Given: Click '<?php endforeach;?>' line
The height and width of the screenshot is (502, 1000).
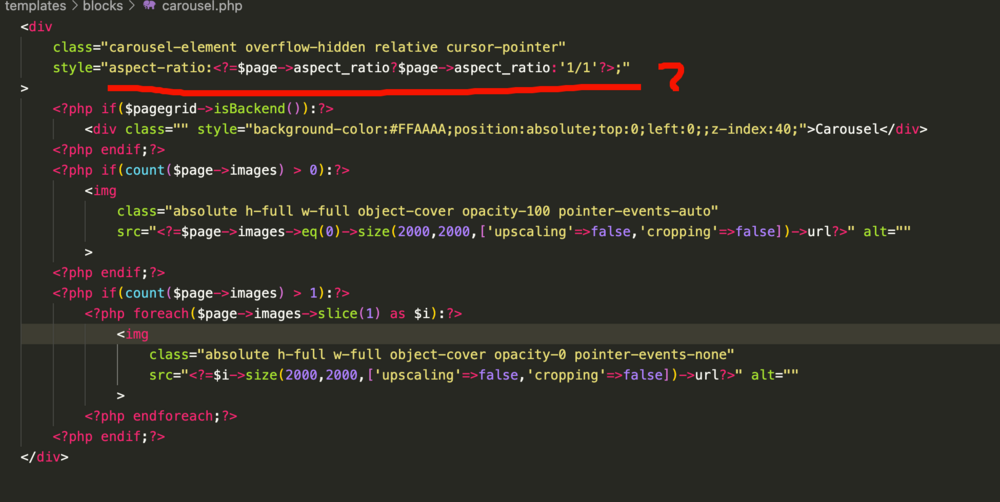Looking at the screenshot, I should pos(161,417).
